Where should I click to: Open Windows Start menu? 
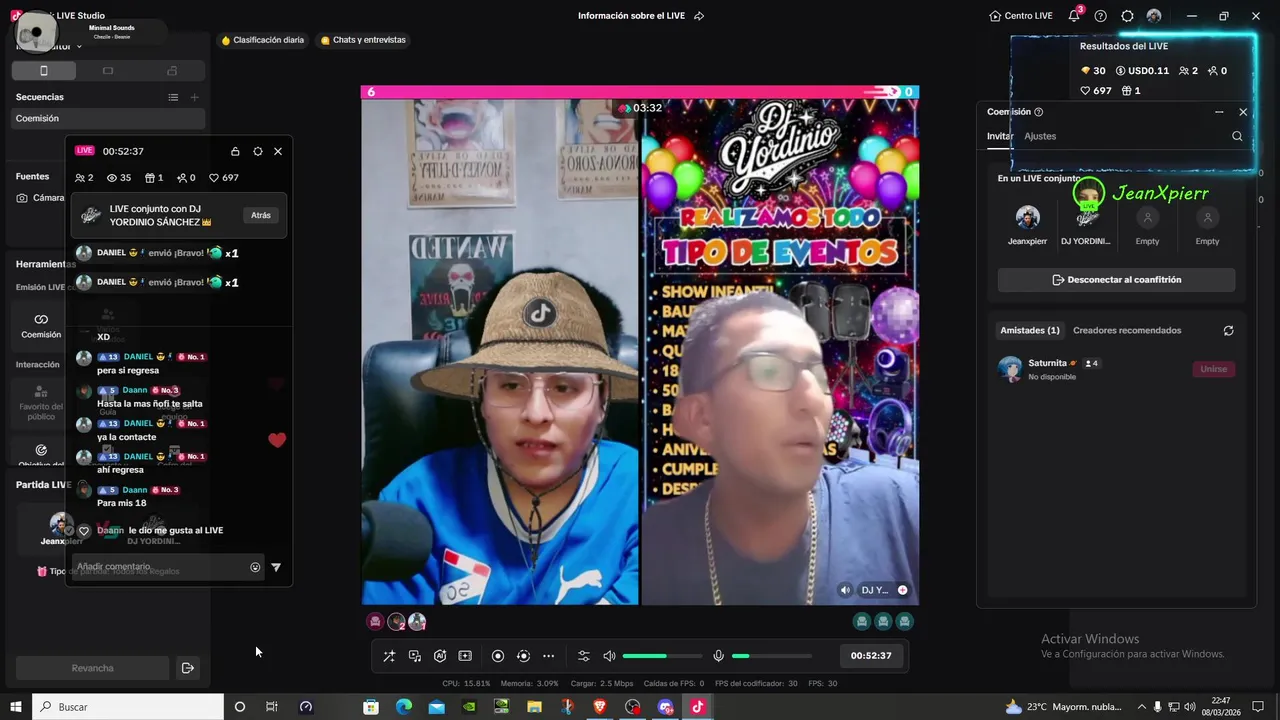[x=16, y=707]
